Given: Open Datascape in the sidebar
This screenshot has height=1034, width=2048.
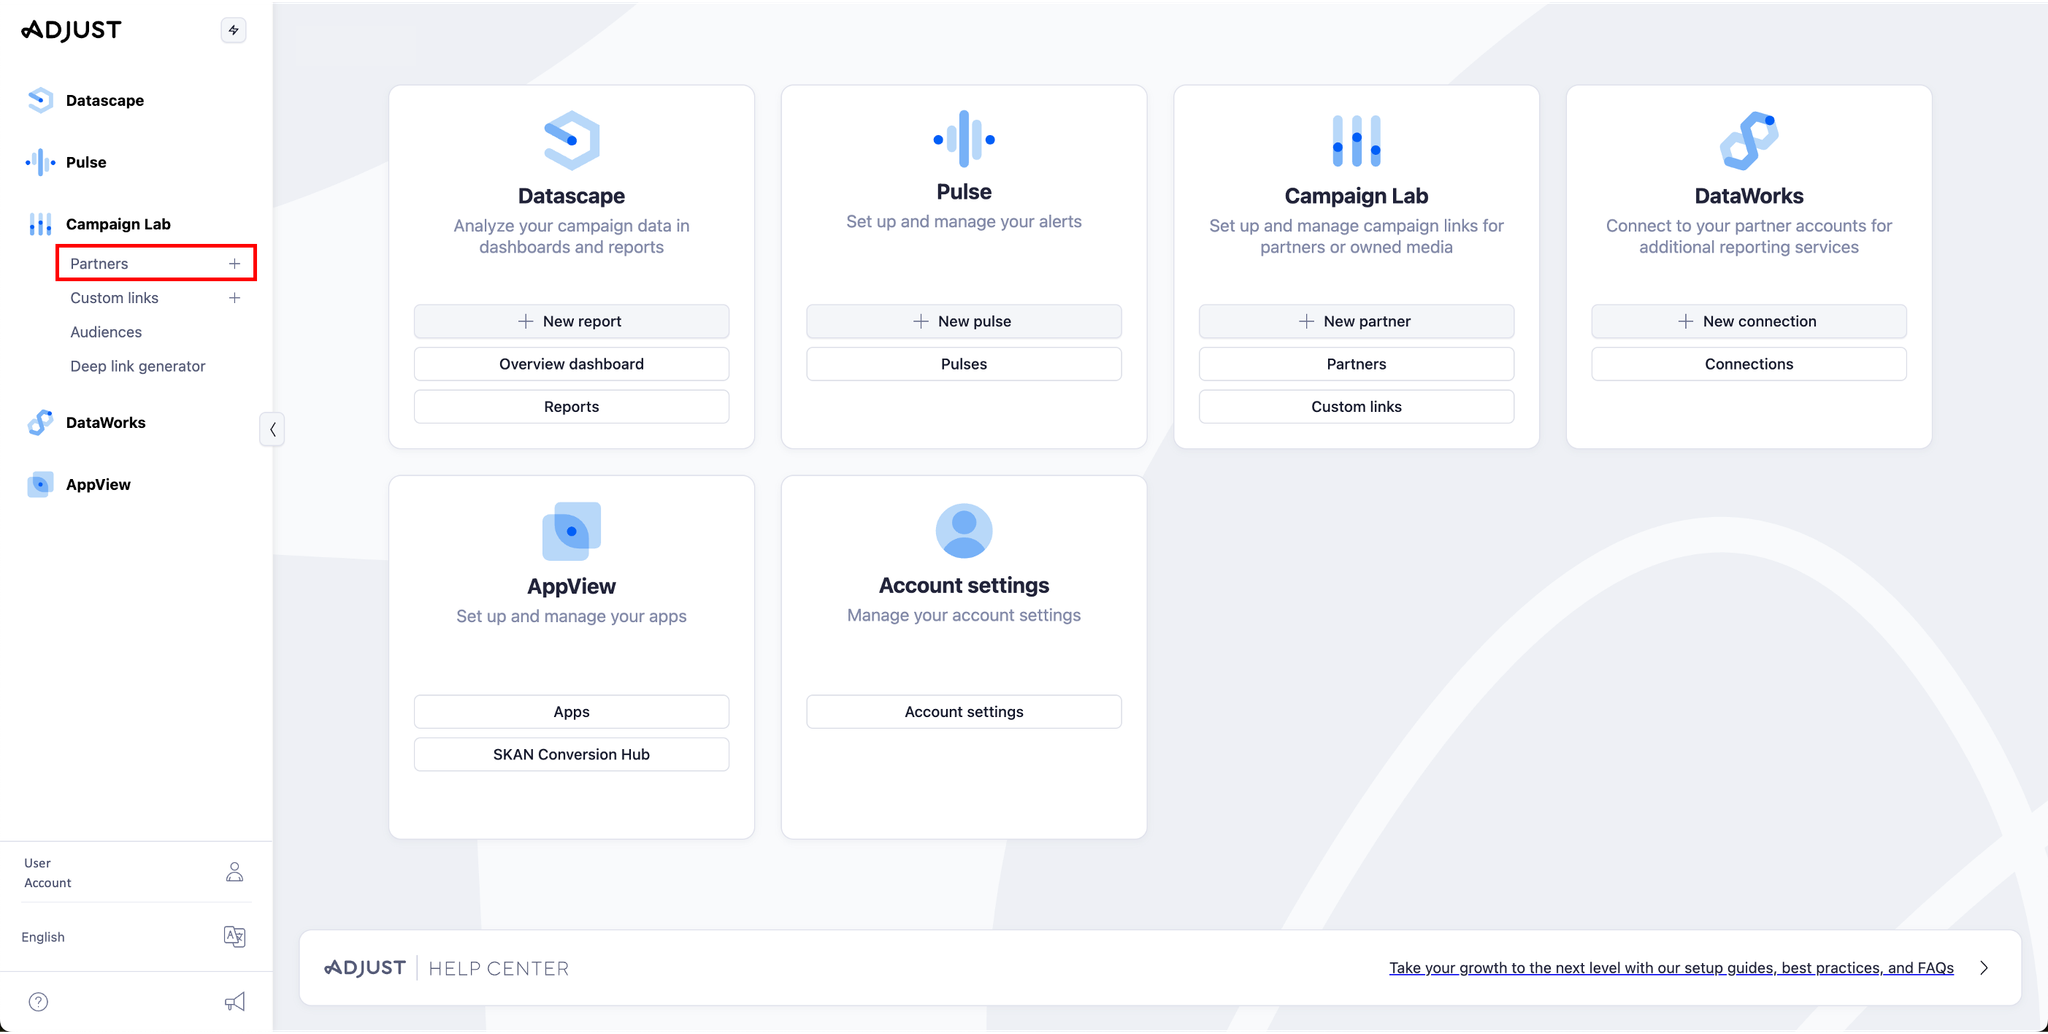Looking at the screenshot, I should tap(105, 100).
